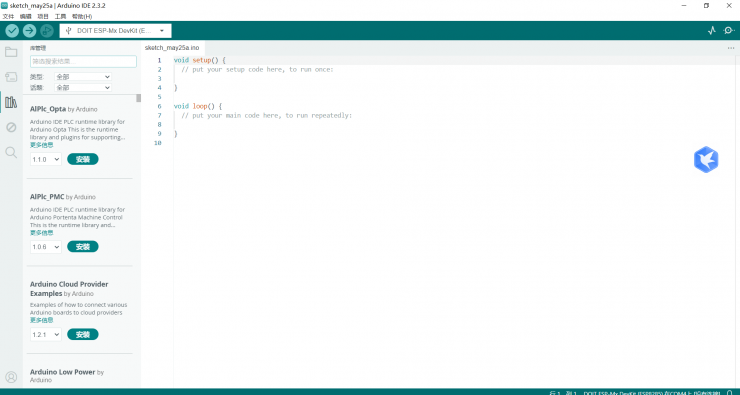Open more info link for Arduino Cloud Provider Examples

tap(42, 320)
